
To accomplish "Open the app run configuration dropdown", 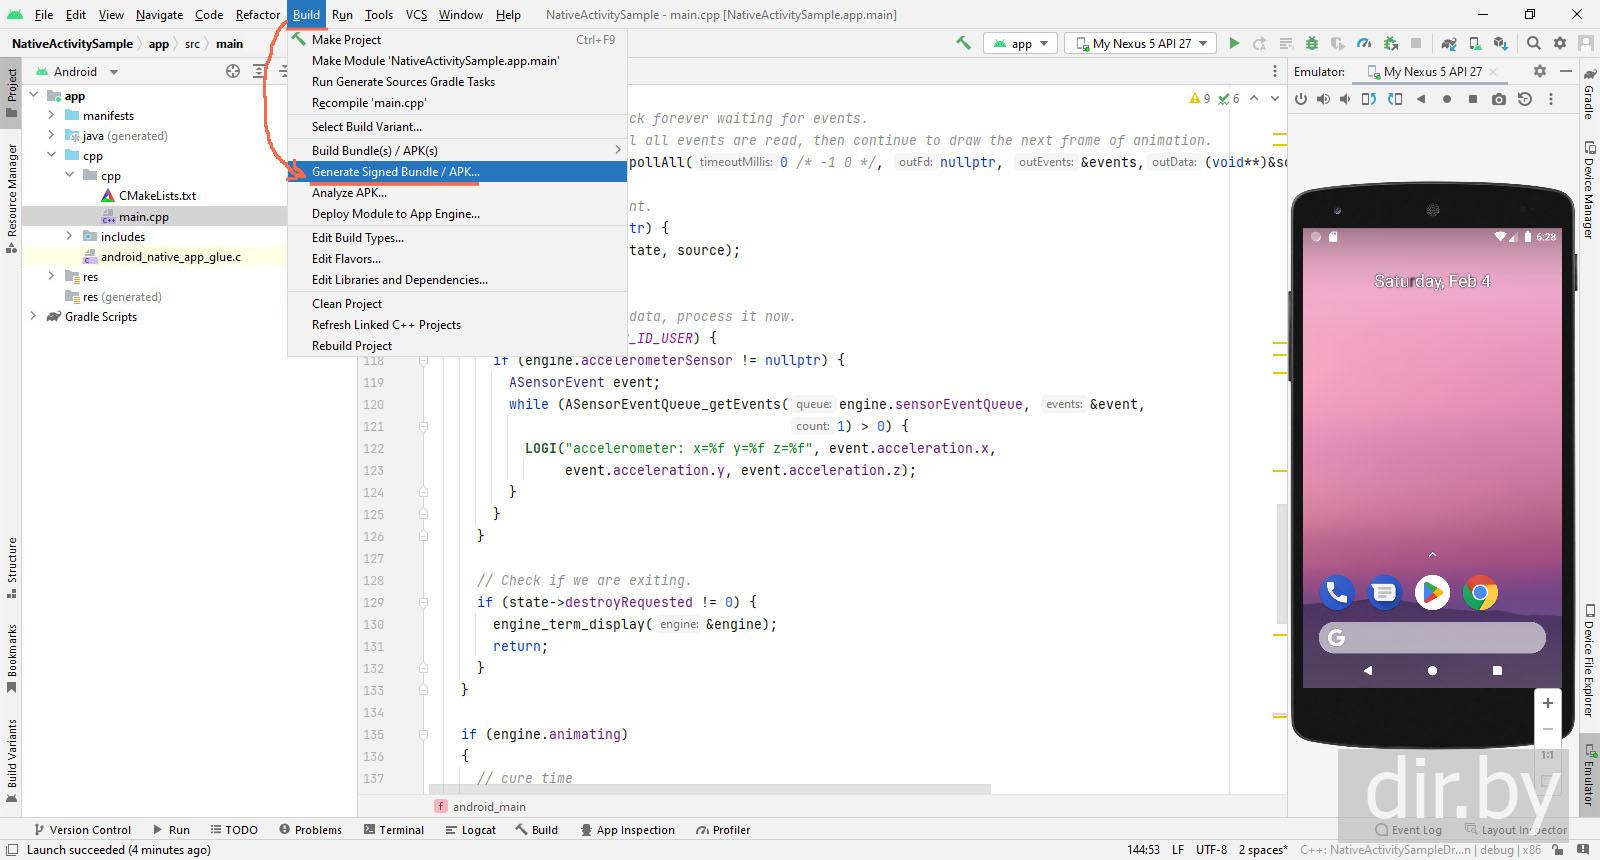I will coord(1020,43).
